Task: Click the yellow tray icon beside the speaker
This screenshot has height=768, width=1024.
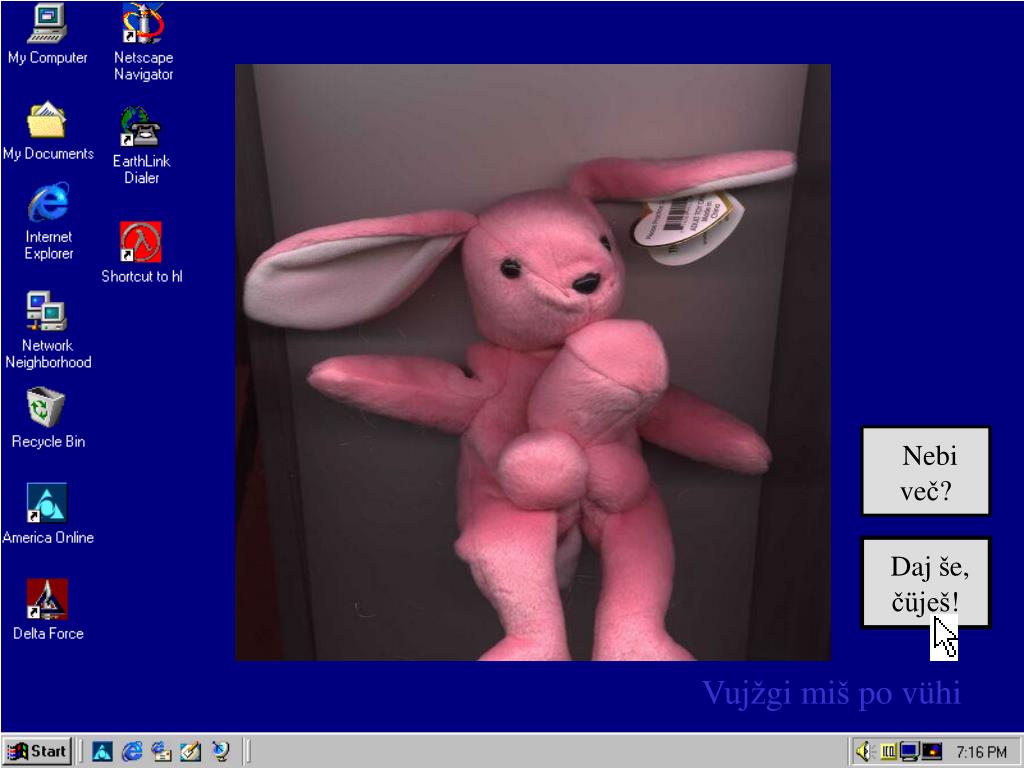Action: tap(889, 752)
